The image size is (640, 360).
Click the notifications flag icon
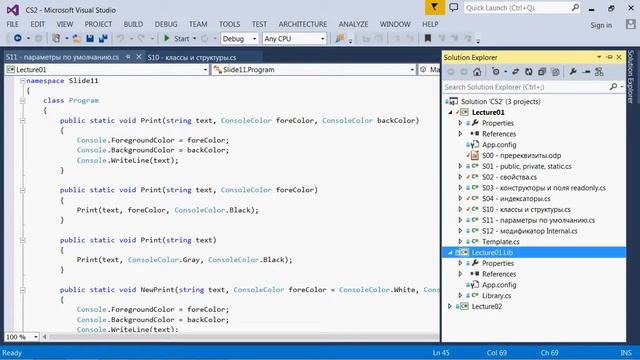pos(434,7)
